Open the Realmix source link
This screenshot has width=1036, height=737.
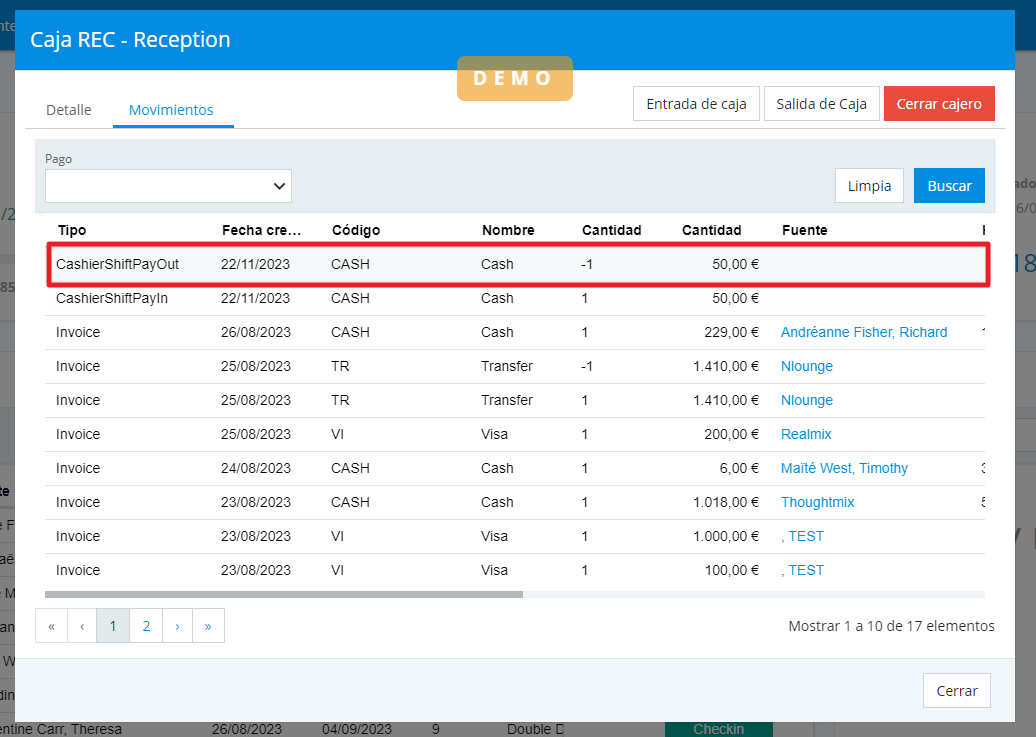coord(806,434)
